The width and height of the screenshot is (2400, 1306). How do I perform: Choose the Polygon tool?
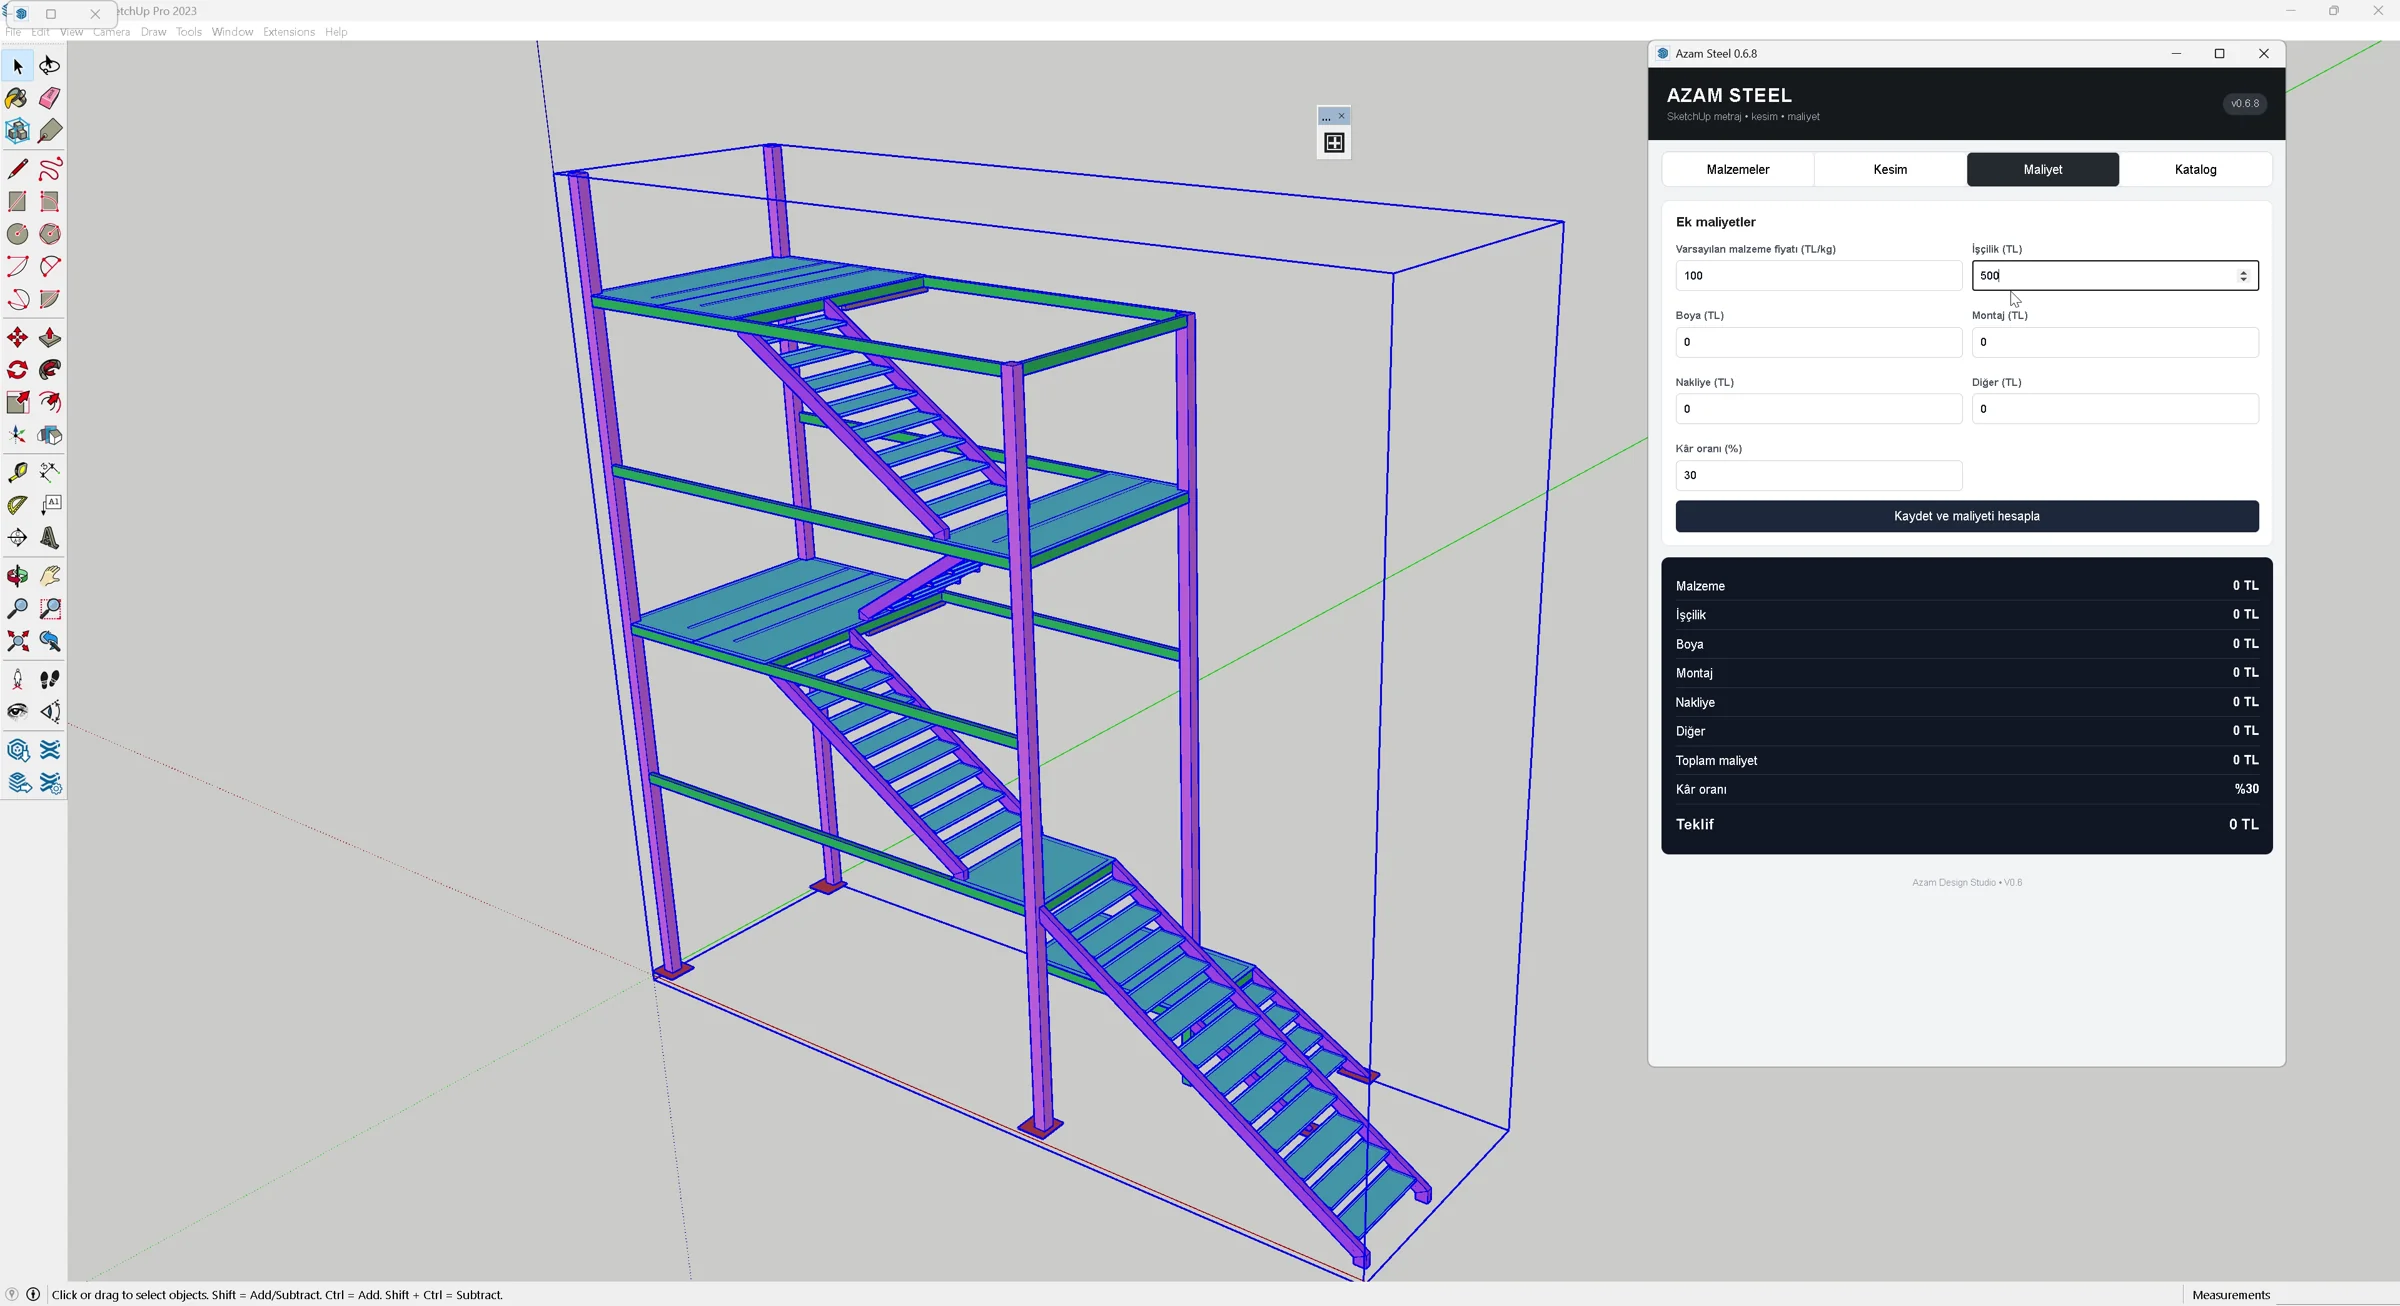pyautogui.click(x=49, y=234)
